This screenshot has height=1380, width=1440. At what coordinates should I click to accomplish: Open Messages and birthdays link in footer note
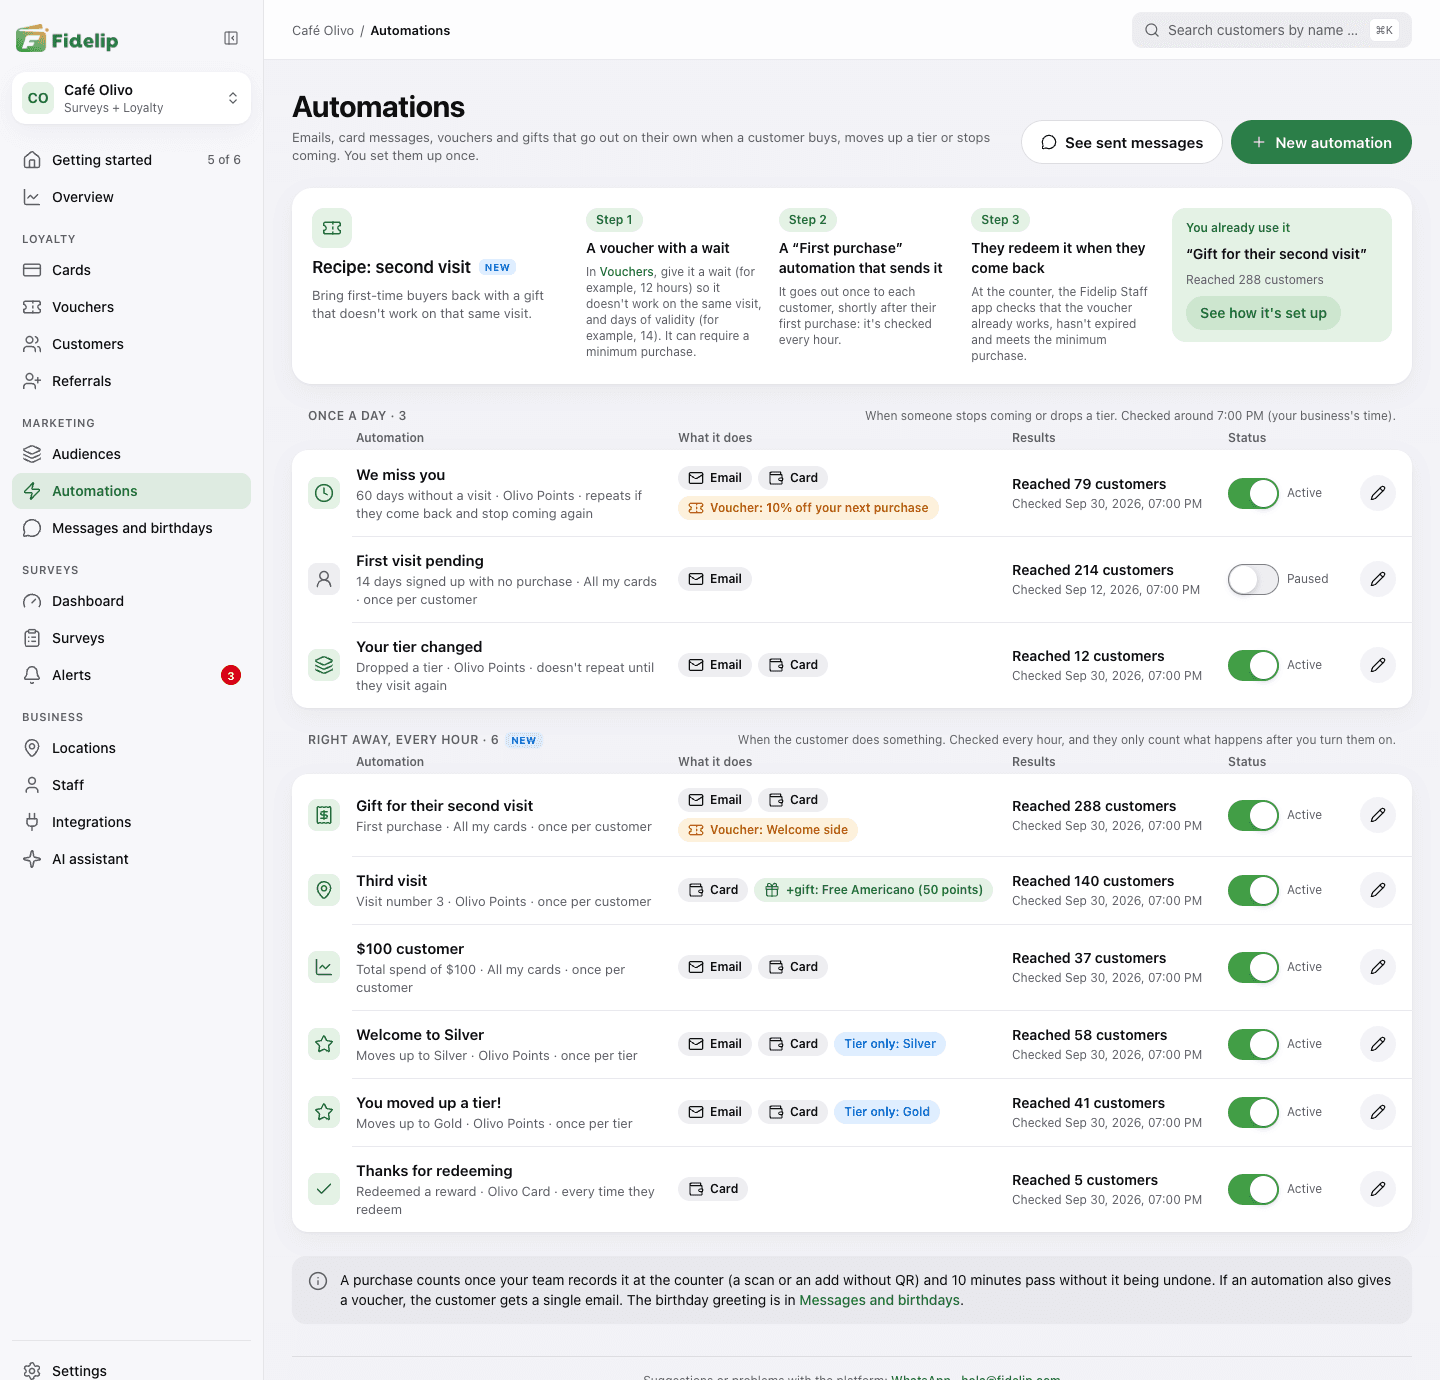(879, 1300)
